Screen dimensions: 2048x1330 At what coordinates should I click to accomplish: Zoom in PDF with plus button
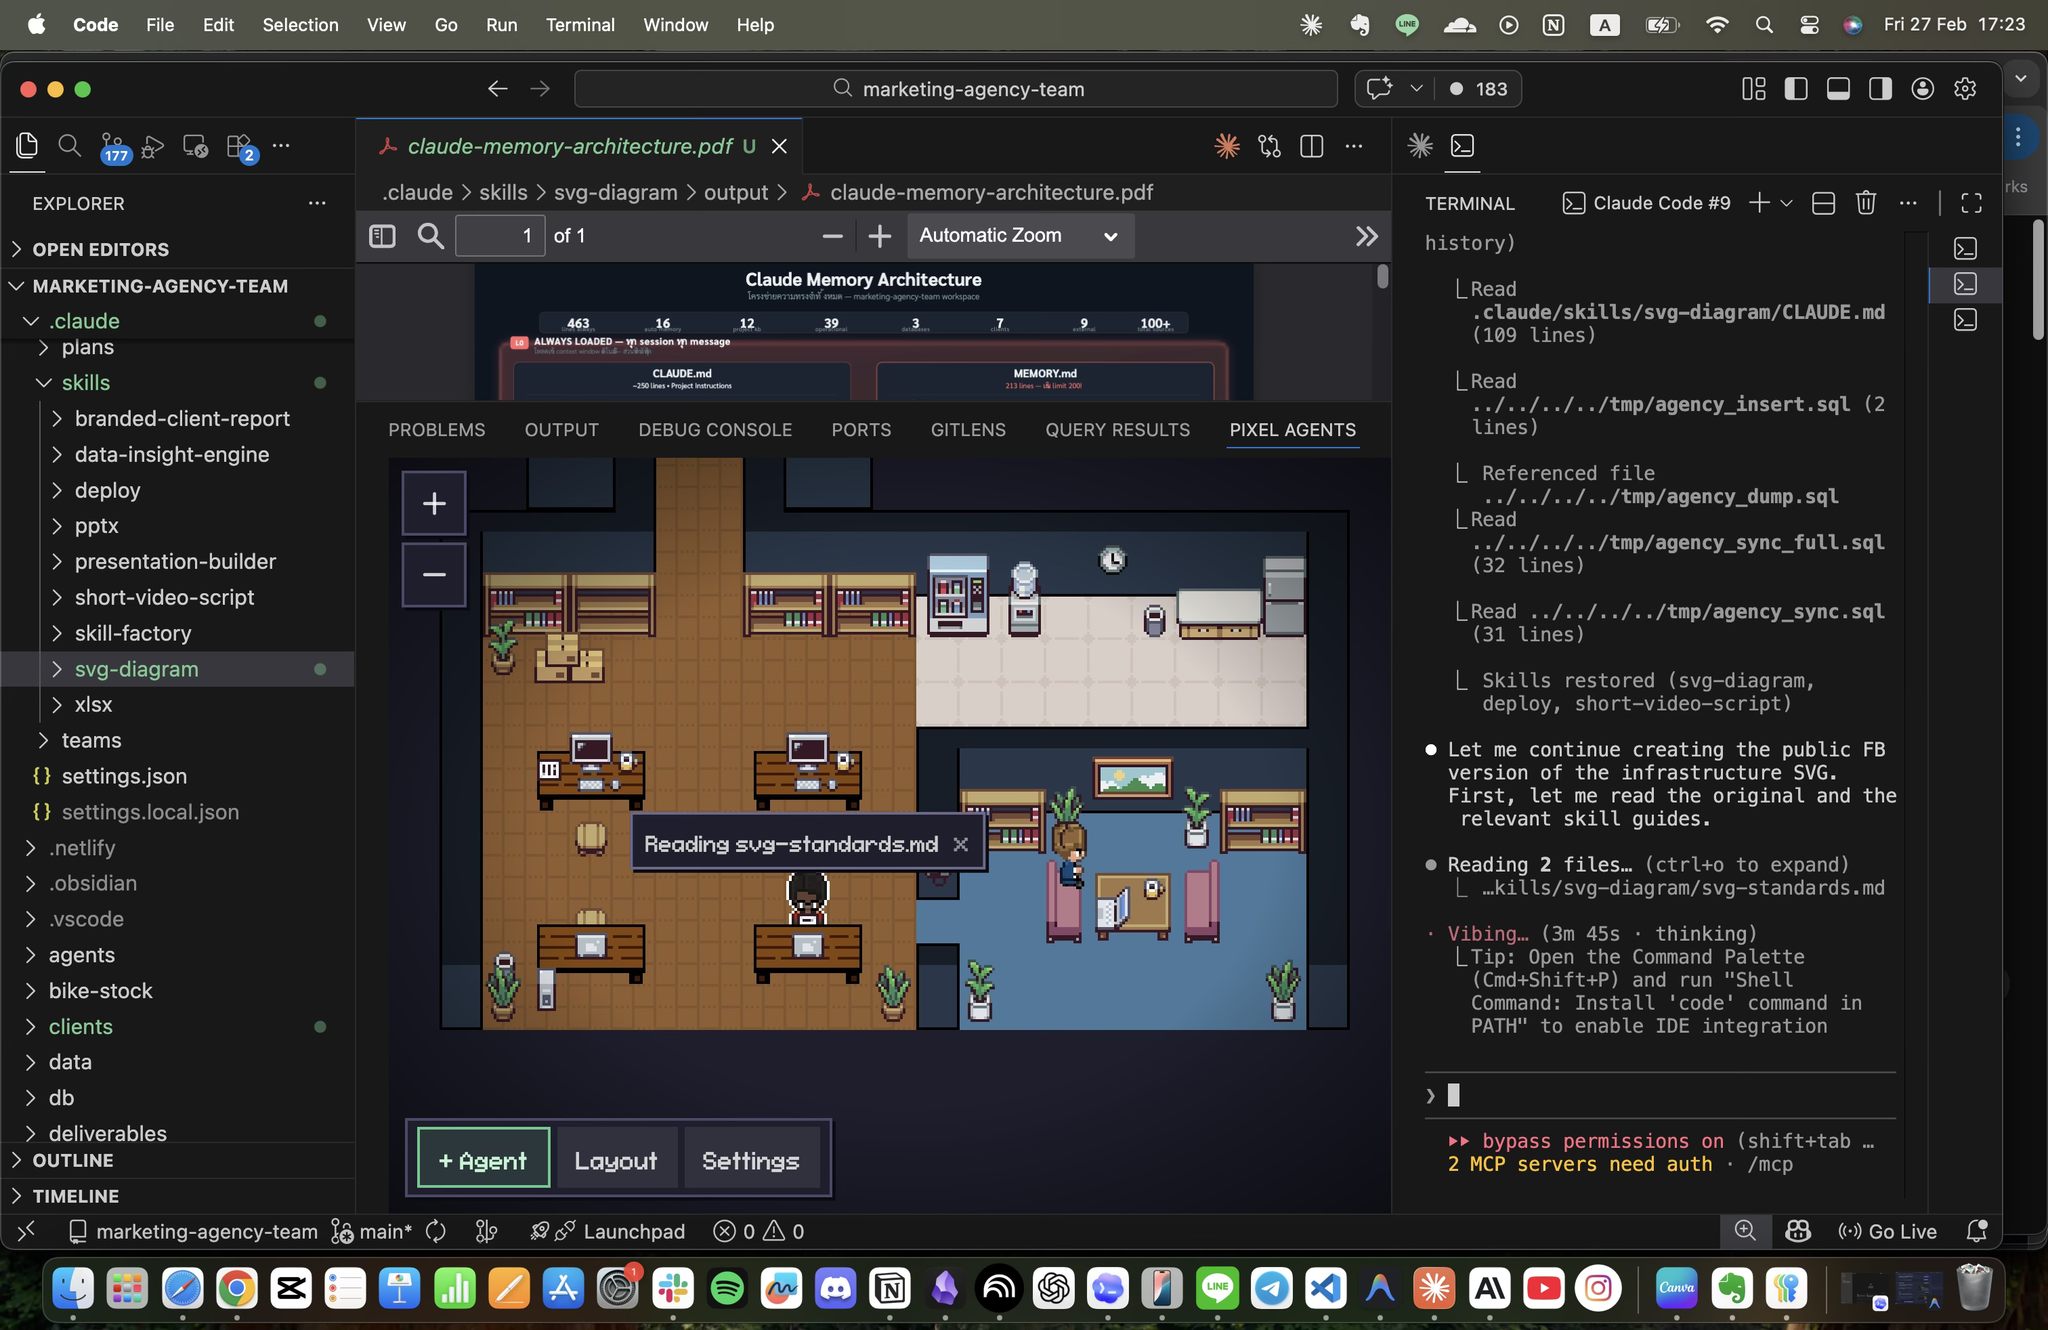[879, 236]
